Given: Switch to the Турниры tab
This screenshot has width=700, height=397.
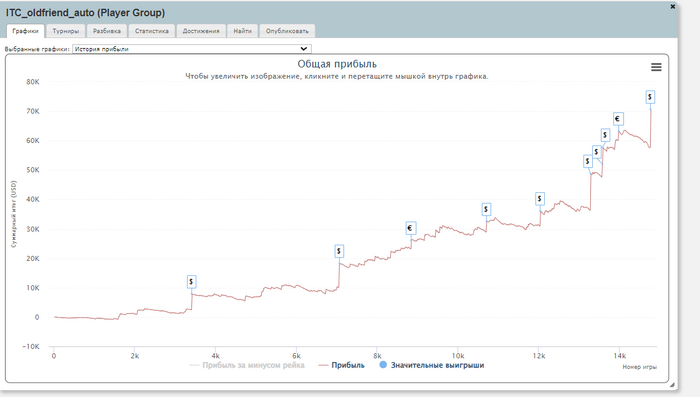Looking at the screenshot, I should (66, 31).
